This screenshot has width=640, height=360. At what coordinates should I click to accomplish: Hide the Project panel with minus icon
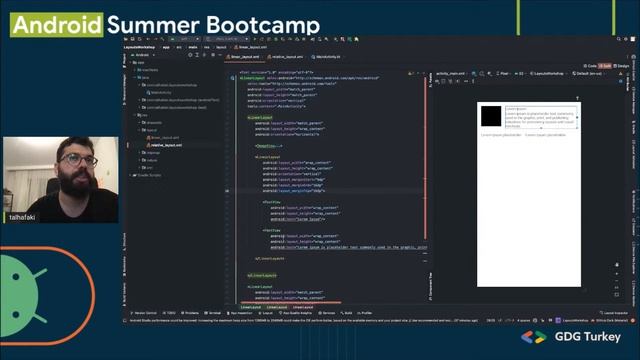tap(220, 55)
